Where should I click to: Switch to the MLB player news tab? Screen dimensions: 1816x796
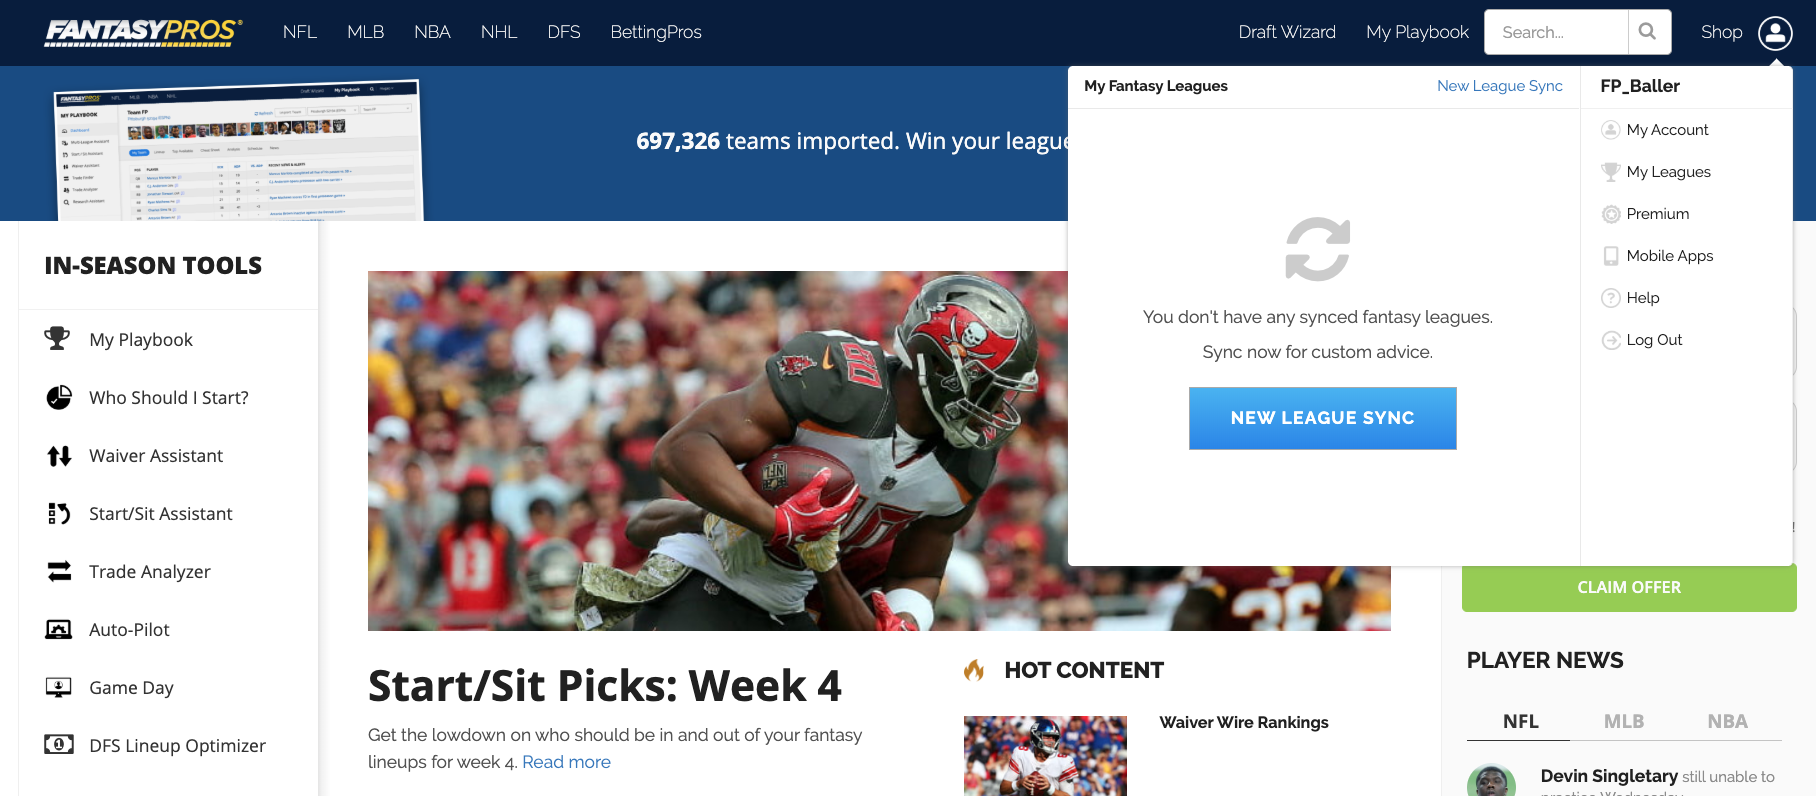click(x=1624, y=721)
